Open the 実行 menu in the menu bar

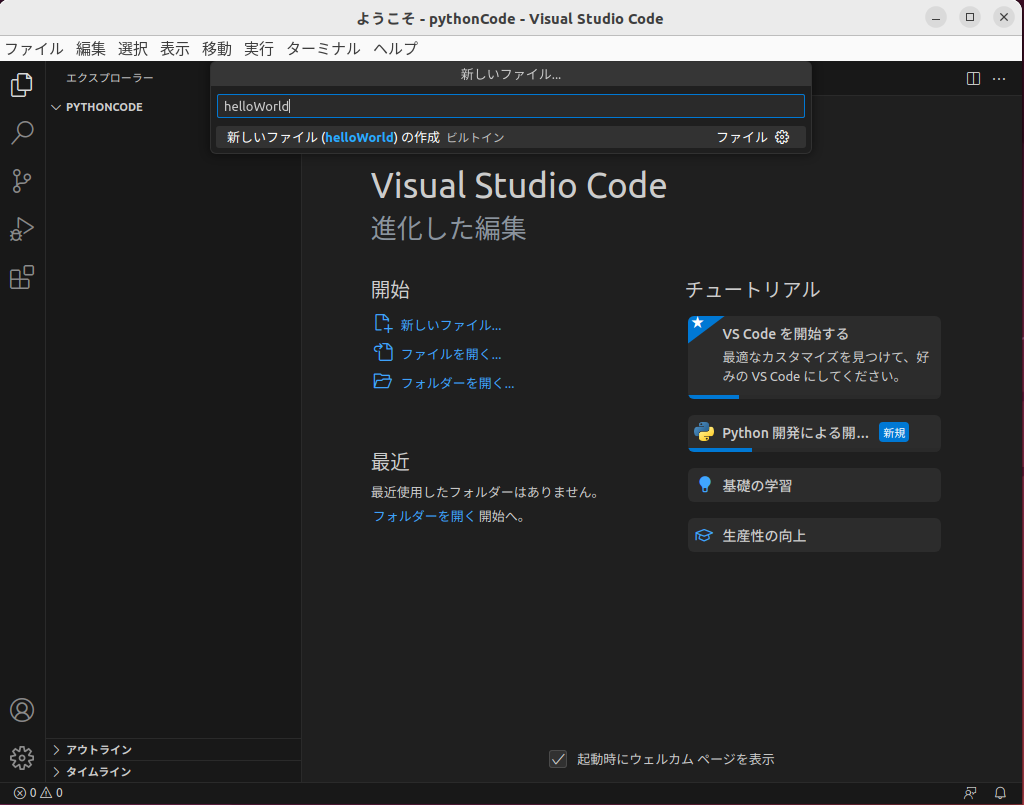[x=258, y=47]
